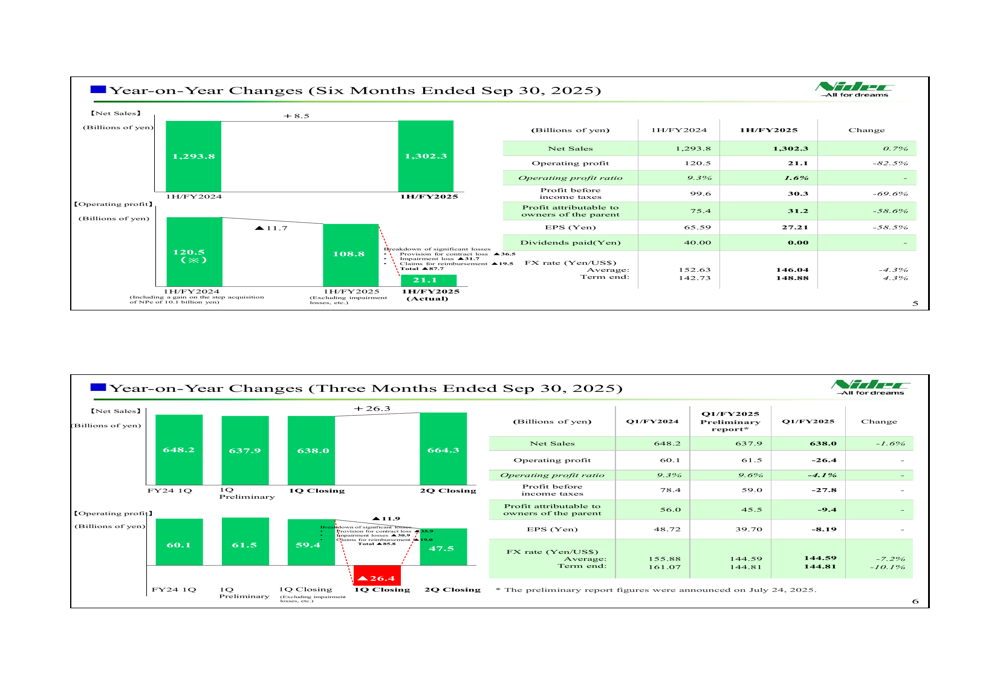Screen dimensions: 1000x685
Task: Click page number 5 on the first slide
Action: click(x=915, y=303)
